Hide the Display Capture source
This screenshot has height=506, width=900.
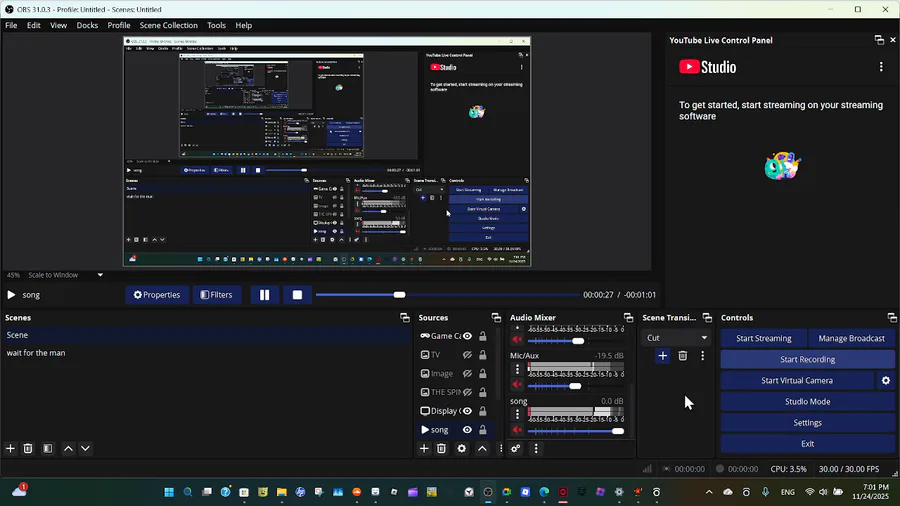click(467, 411)
